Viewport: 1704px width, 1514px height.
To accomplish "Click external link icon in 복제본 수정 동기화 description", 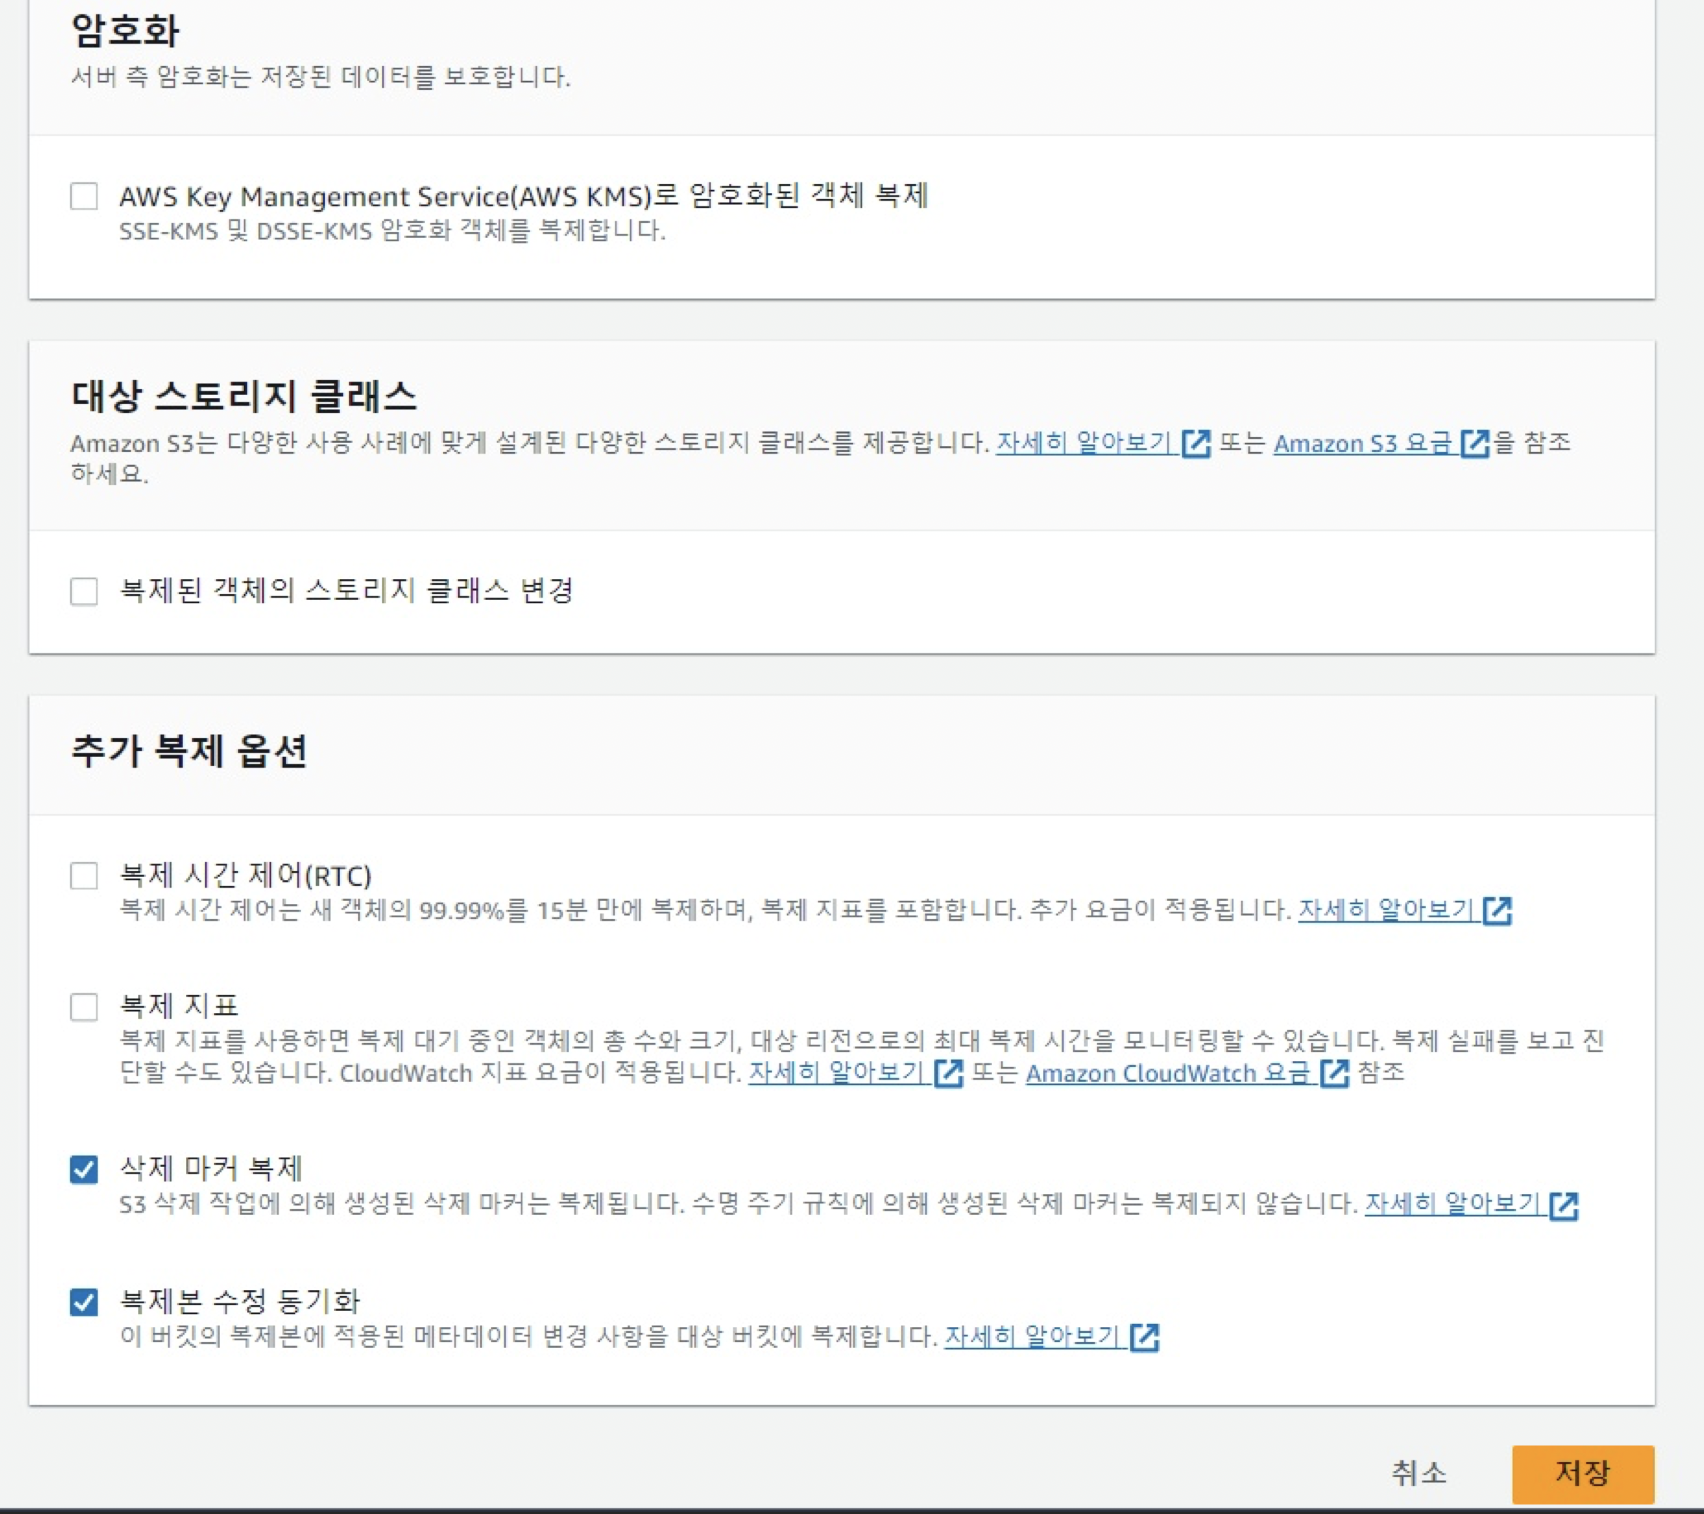I will point(1144,1338).
